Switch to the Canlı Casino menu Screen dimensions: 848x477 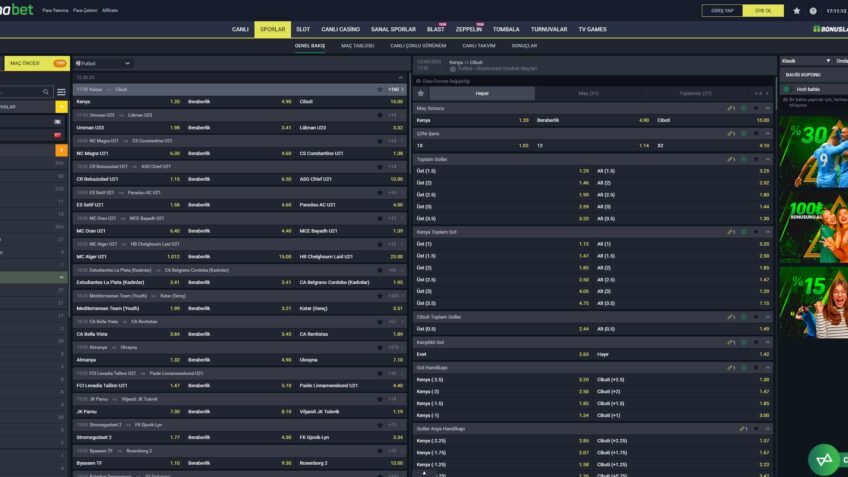point(340,29)
